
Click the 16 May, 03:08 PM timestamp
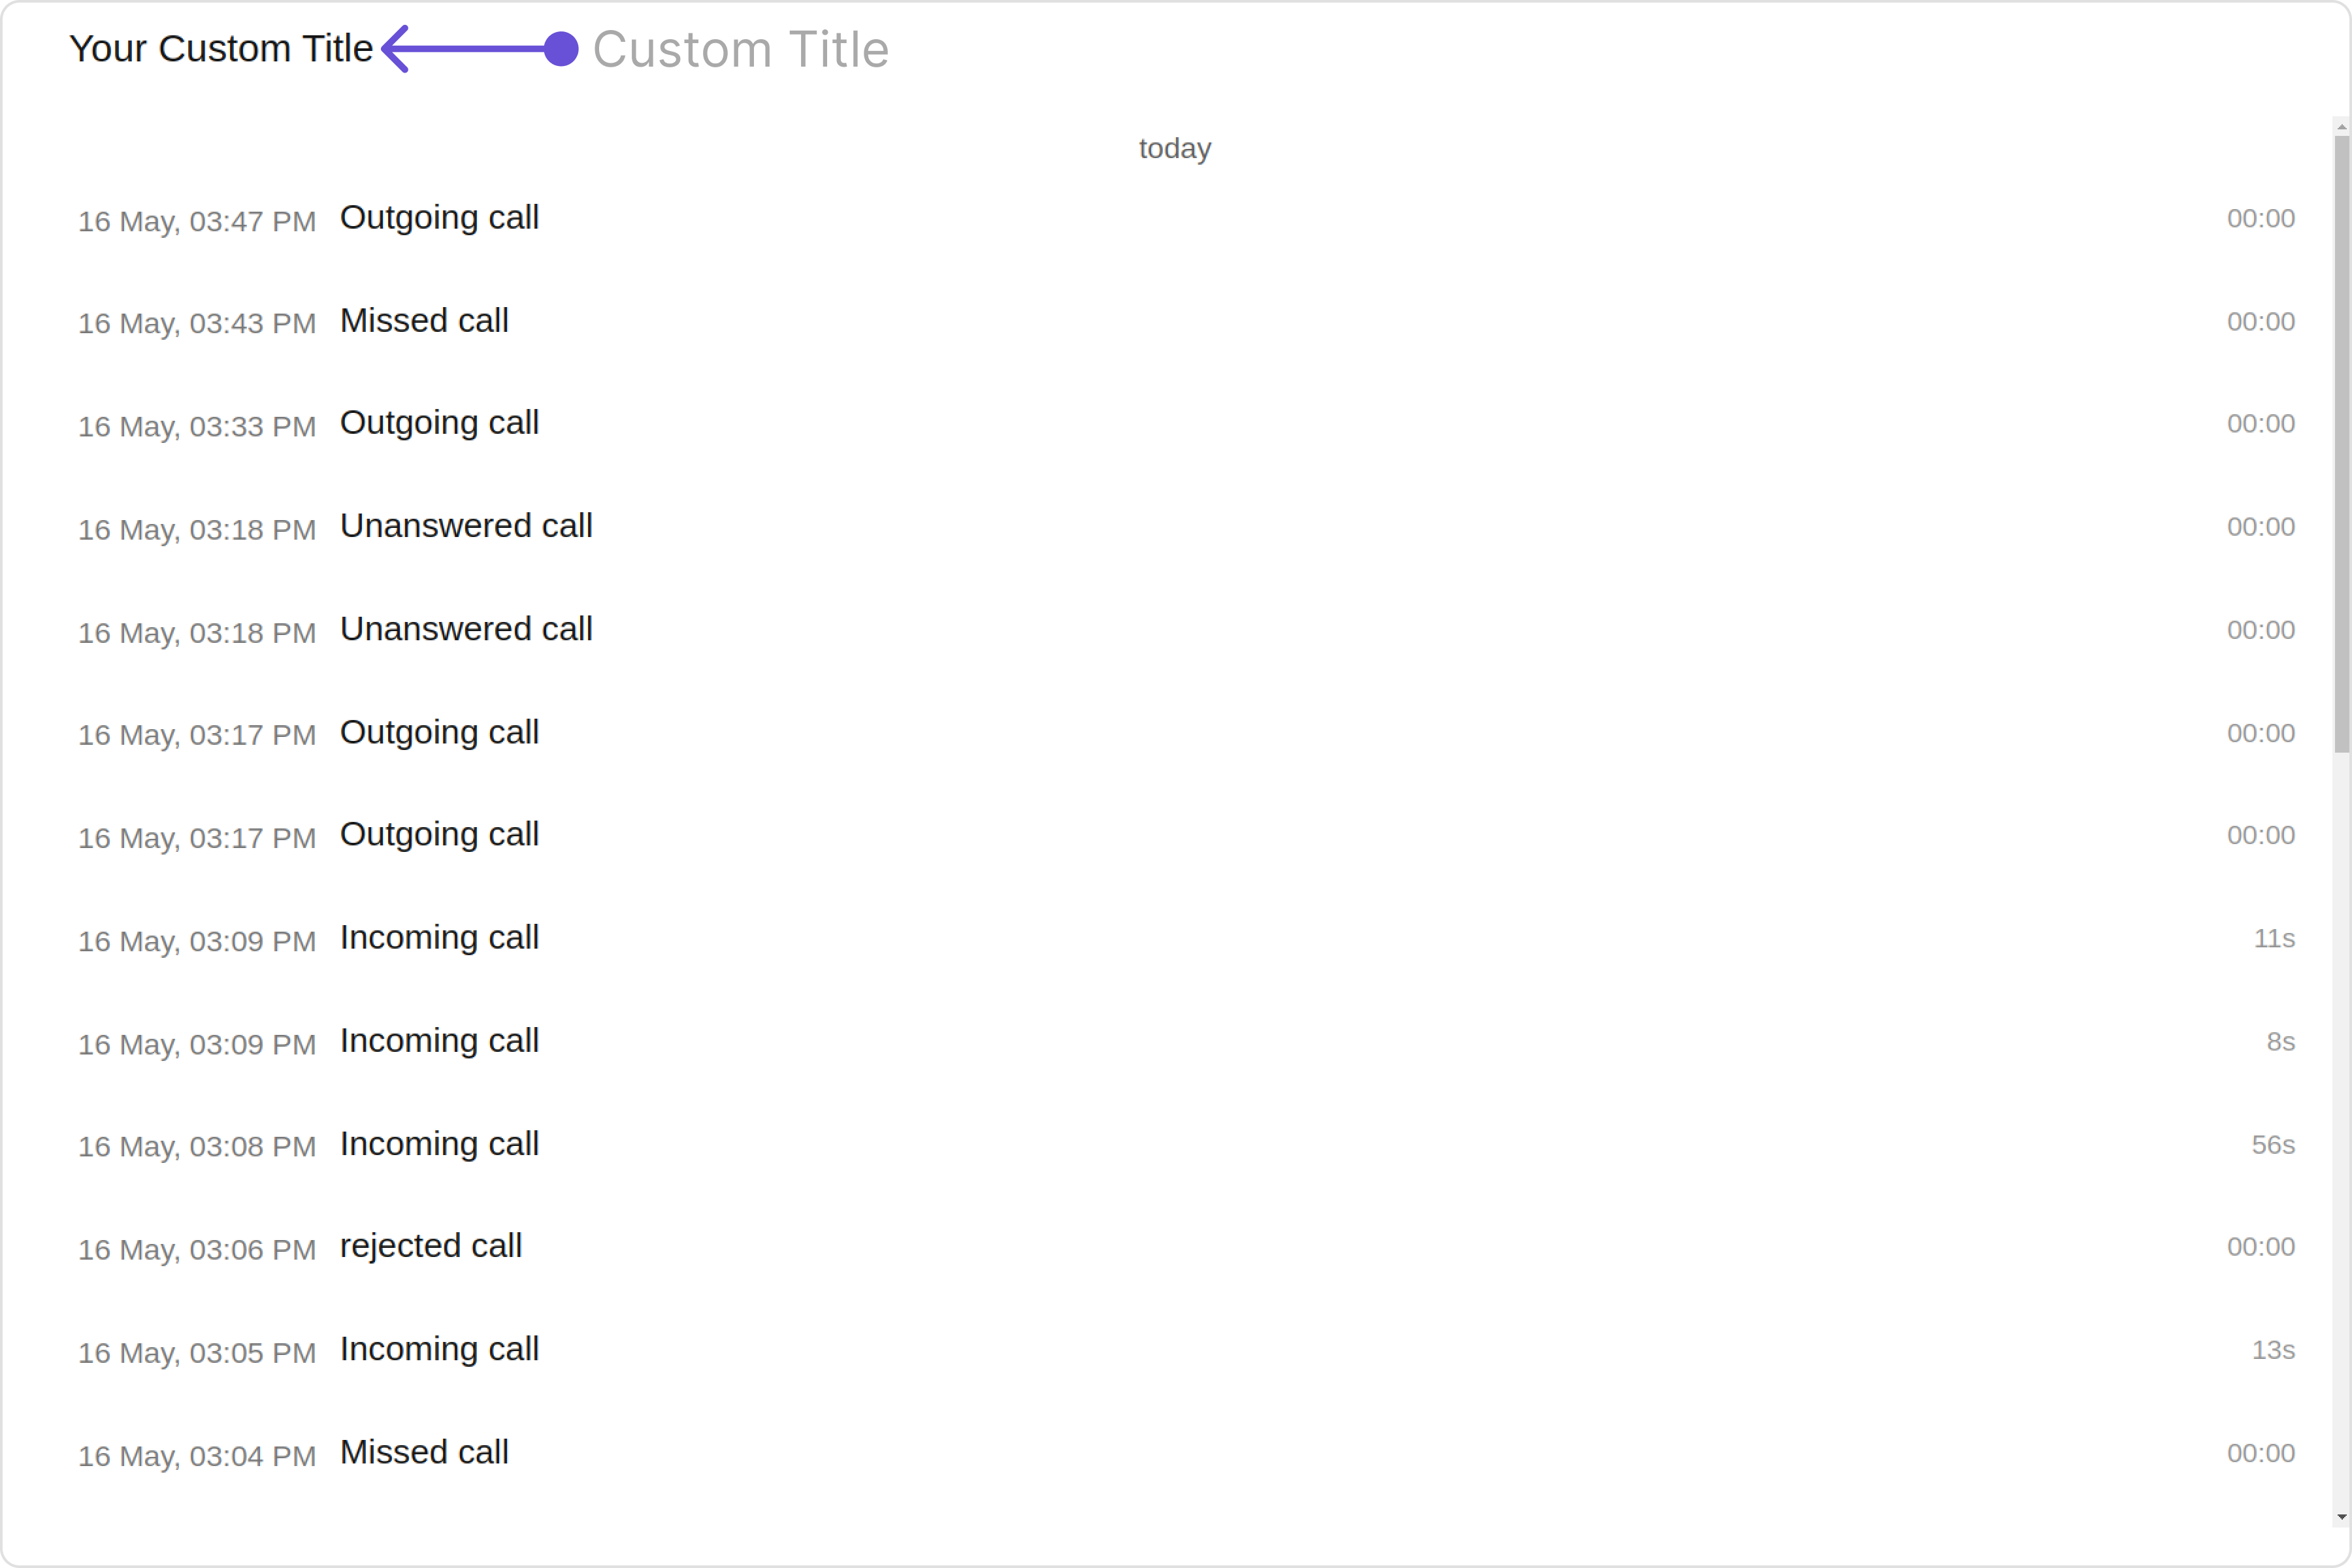[197, 1147]
